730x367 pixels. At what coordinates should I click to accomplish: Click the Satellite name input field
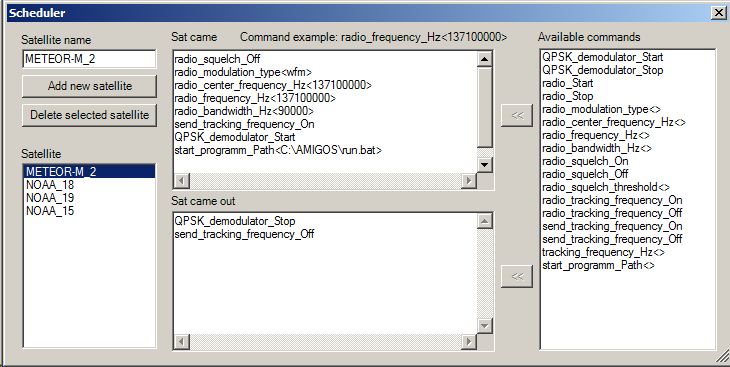coord(89,59)
